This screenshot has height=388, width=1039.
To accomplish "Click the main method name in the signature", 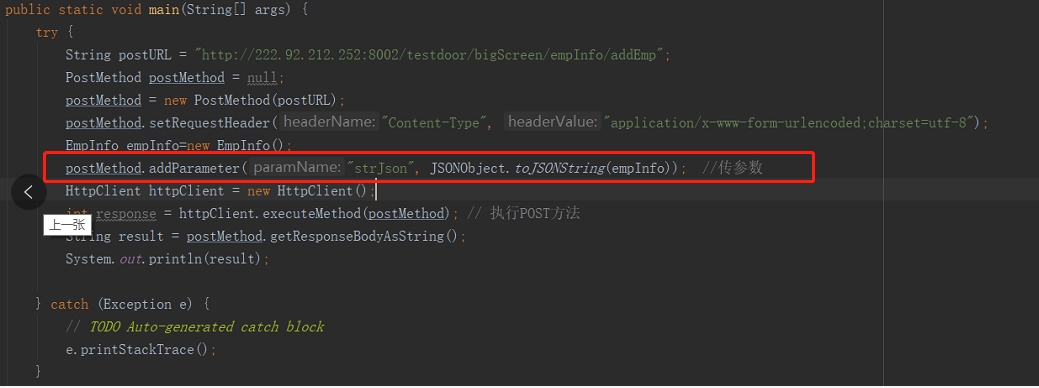I will click(164, 11).
